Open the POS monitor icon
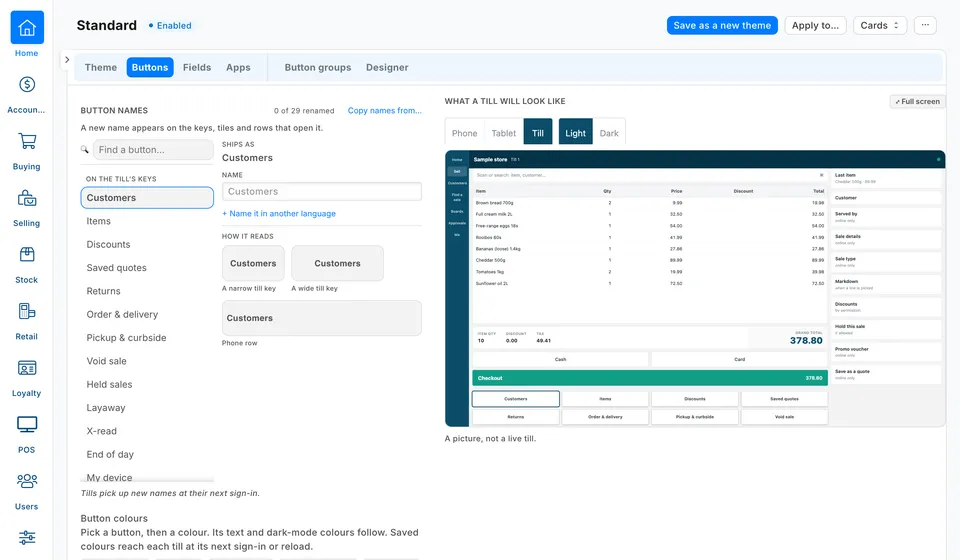Screen dimensions: 960x560 [27, 425]
